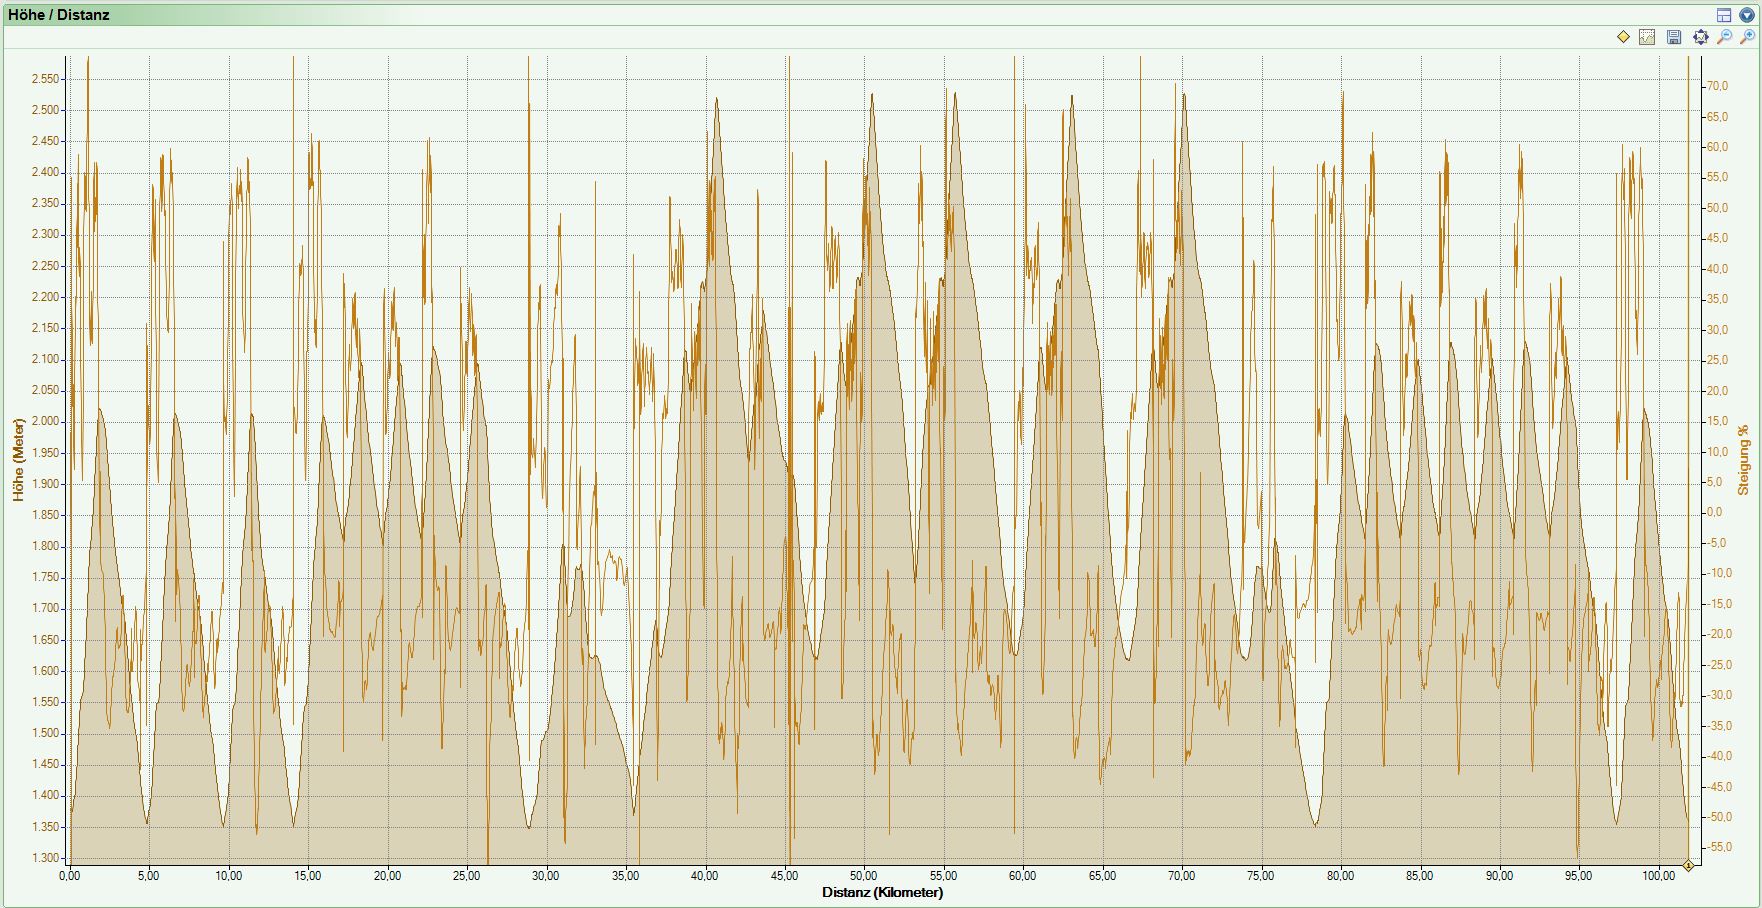Click the "Höhe / Distanz" panel title
The height and width of the screenshot is (908, 1762).
[58, 15]
